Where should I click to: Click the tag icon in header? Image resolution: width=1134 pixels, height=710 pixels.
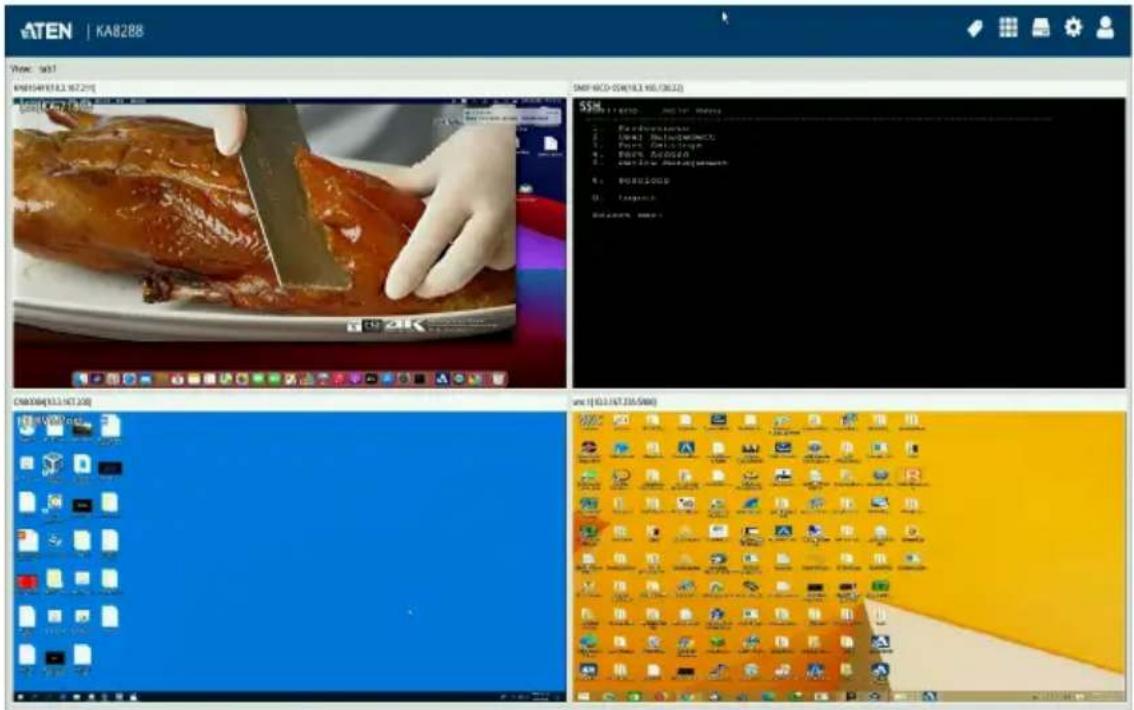pos(975,29)
